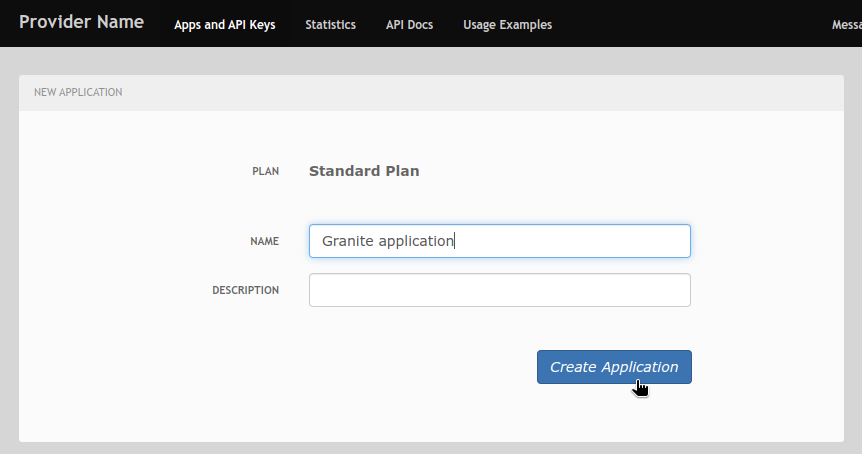View Usage Examples in navigation

pos(507,25)
